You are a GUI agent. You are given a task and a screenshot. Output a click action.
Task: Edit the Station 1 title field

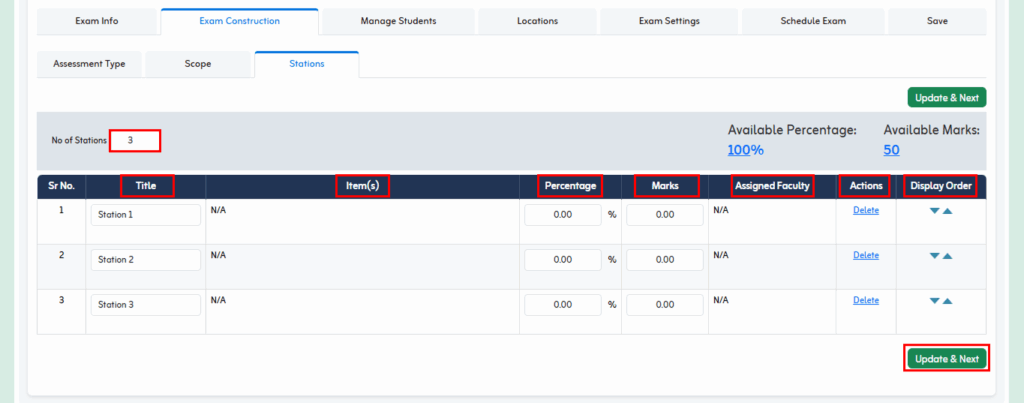point(145,215)
